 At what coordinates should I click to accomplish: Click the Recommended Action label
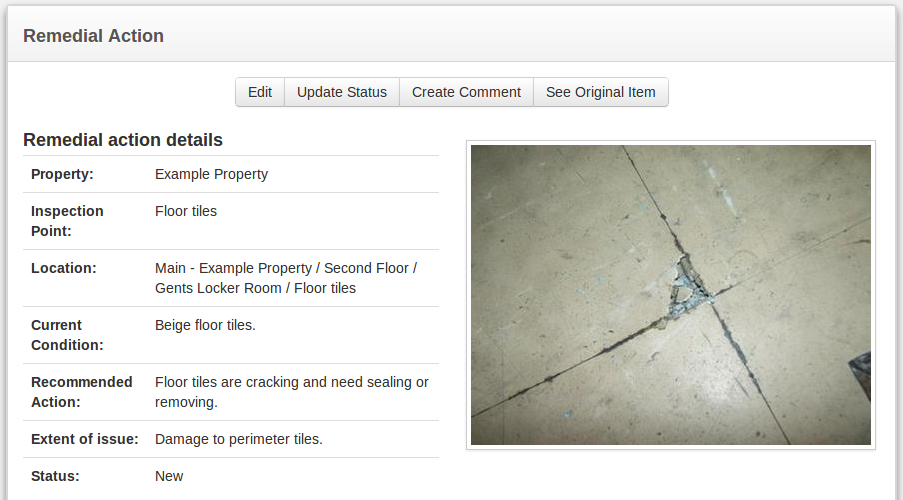[82, 392]
